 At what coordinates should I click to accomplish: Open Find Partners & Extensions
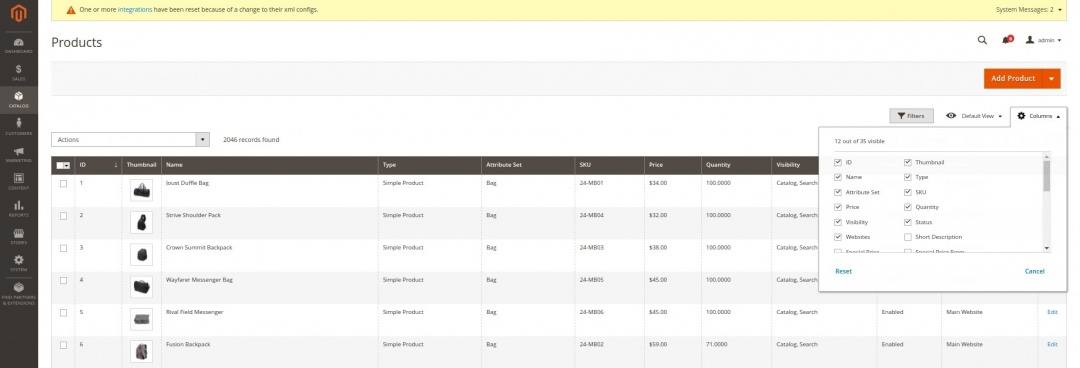coord(19,293)
